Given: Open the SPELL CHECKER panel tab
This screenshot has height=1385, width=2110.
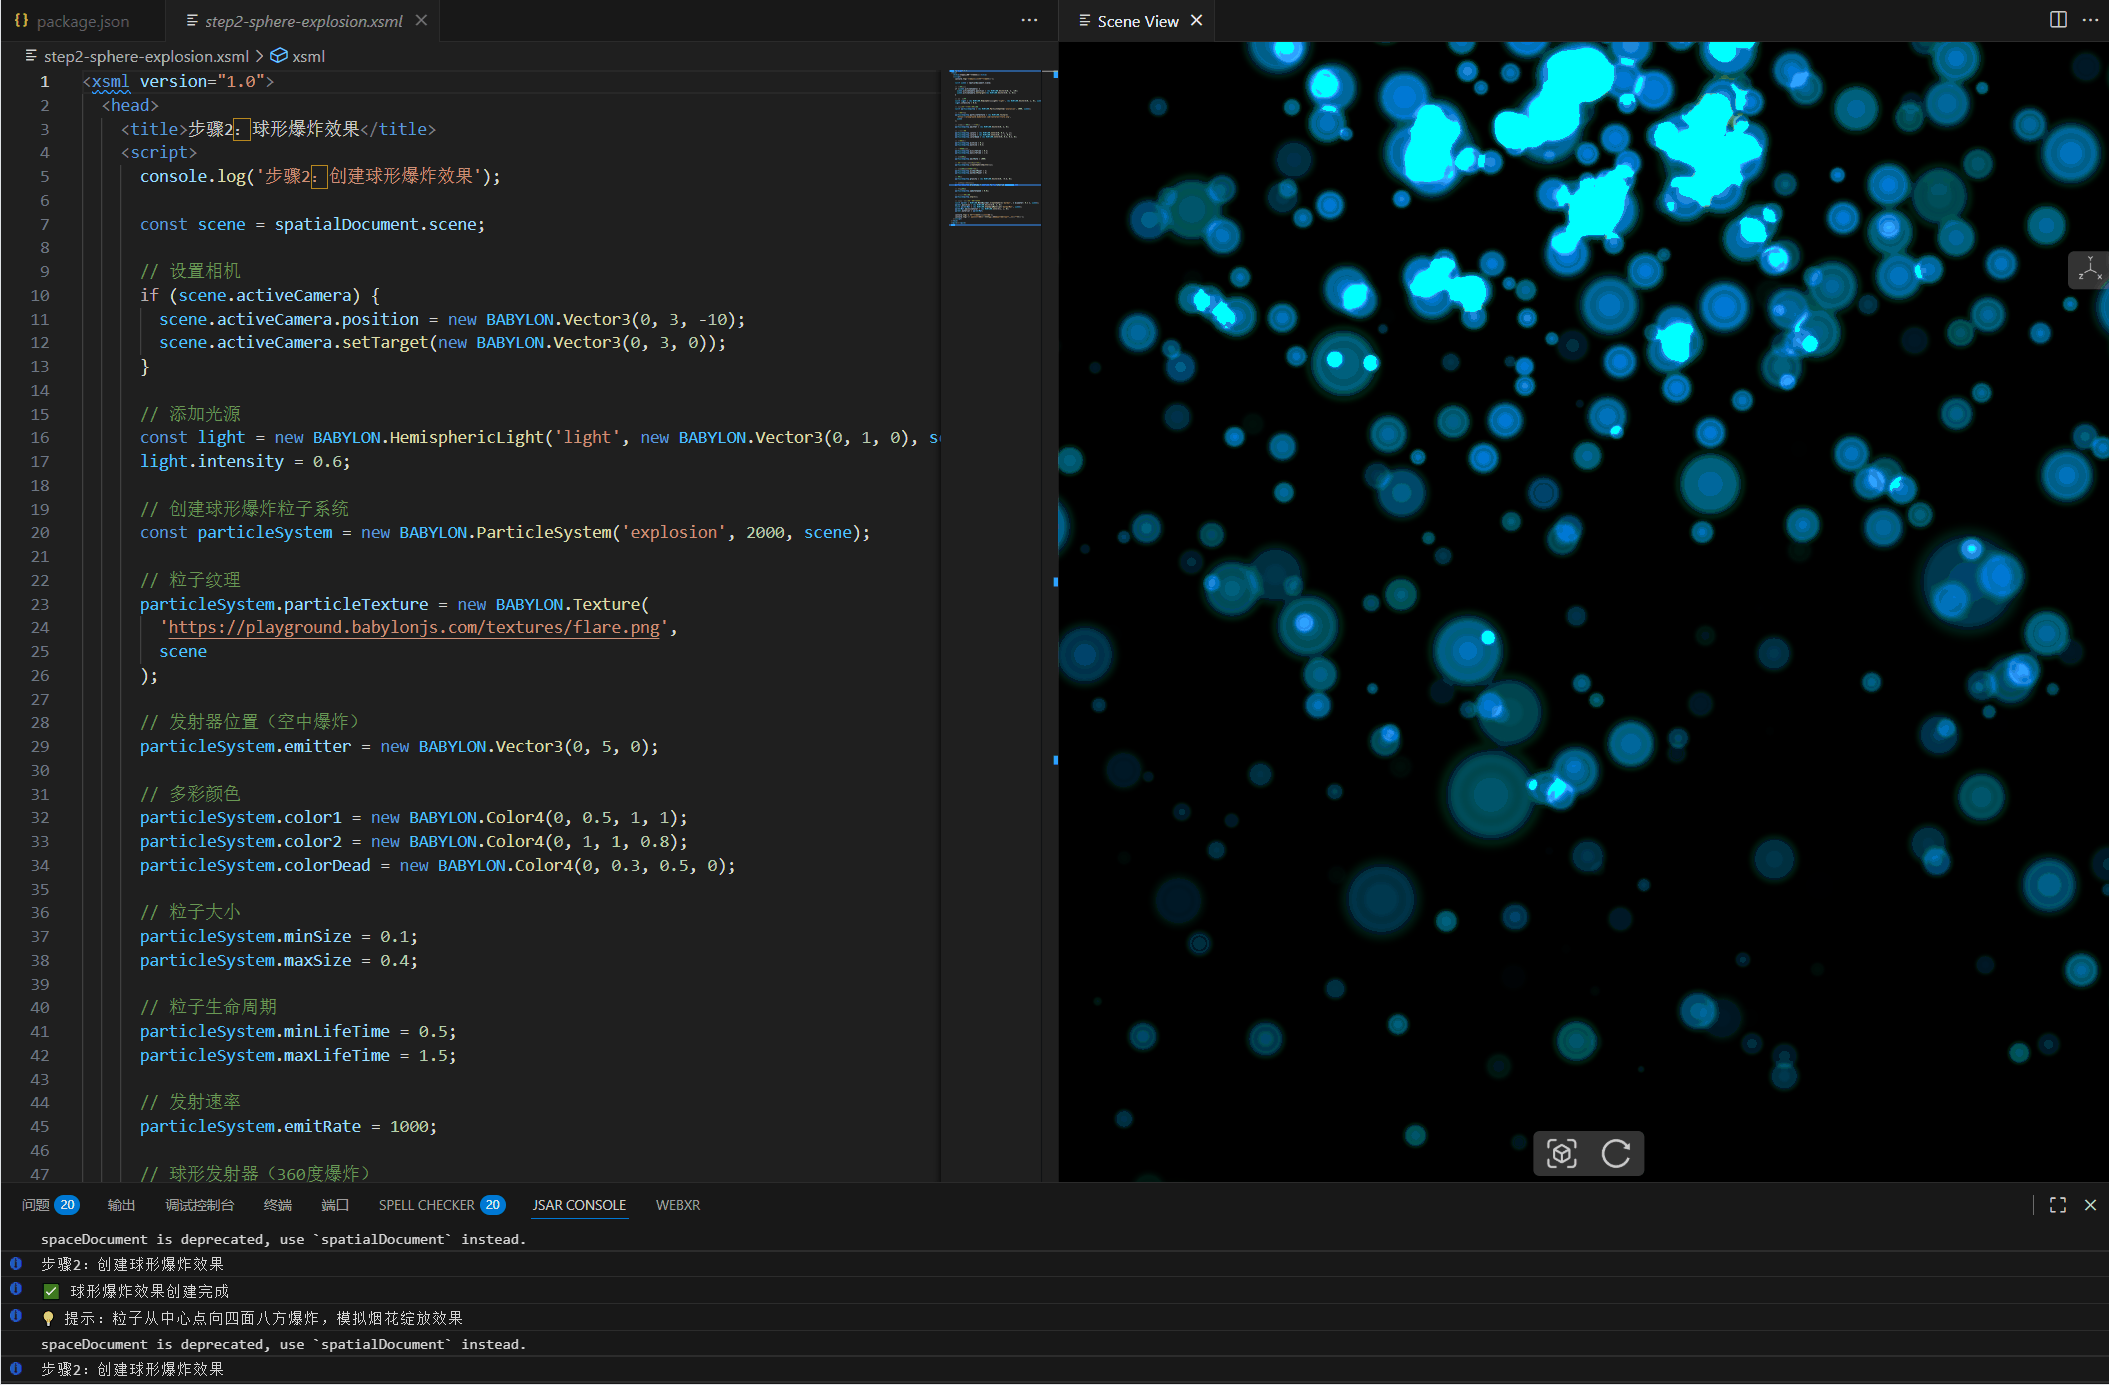Looking at the screenshot, I should point(426,1205).
